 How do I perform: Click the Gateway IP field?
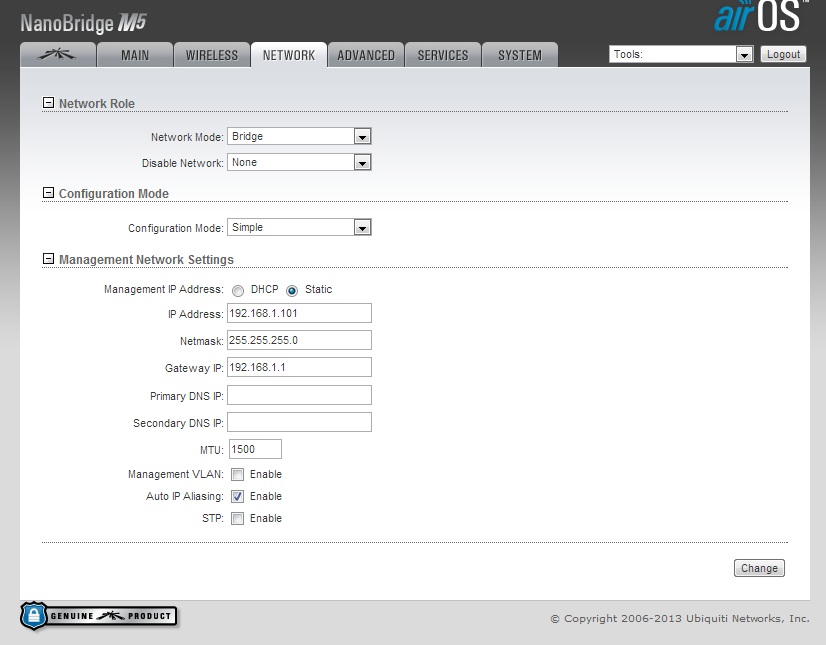(299, 367)
